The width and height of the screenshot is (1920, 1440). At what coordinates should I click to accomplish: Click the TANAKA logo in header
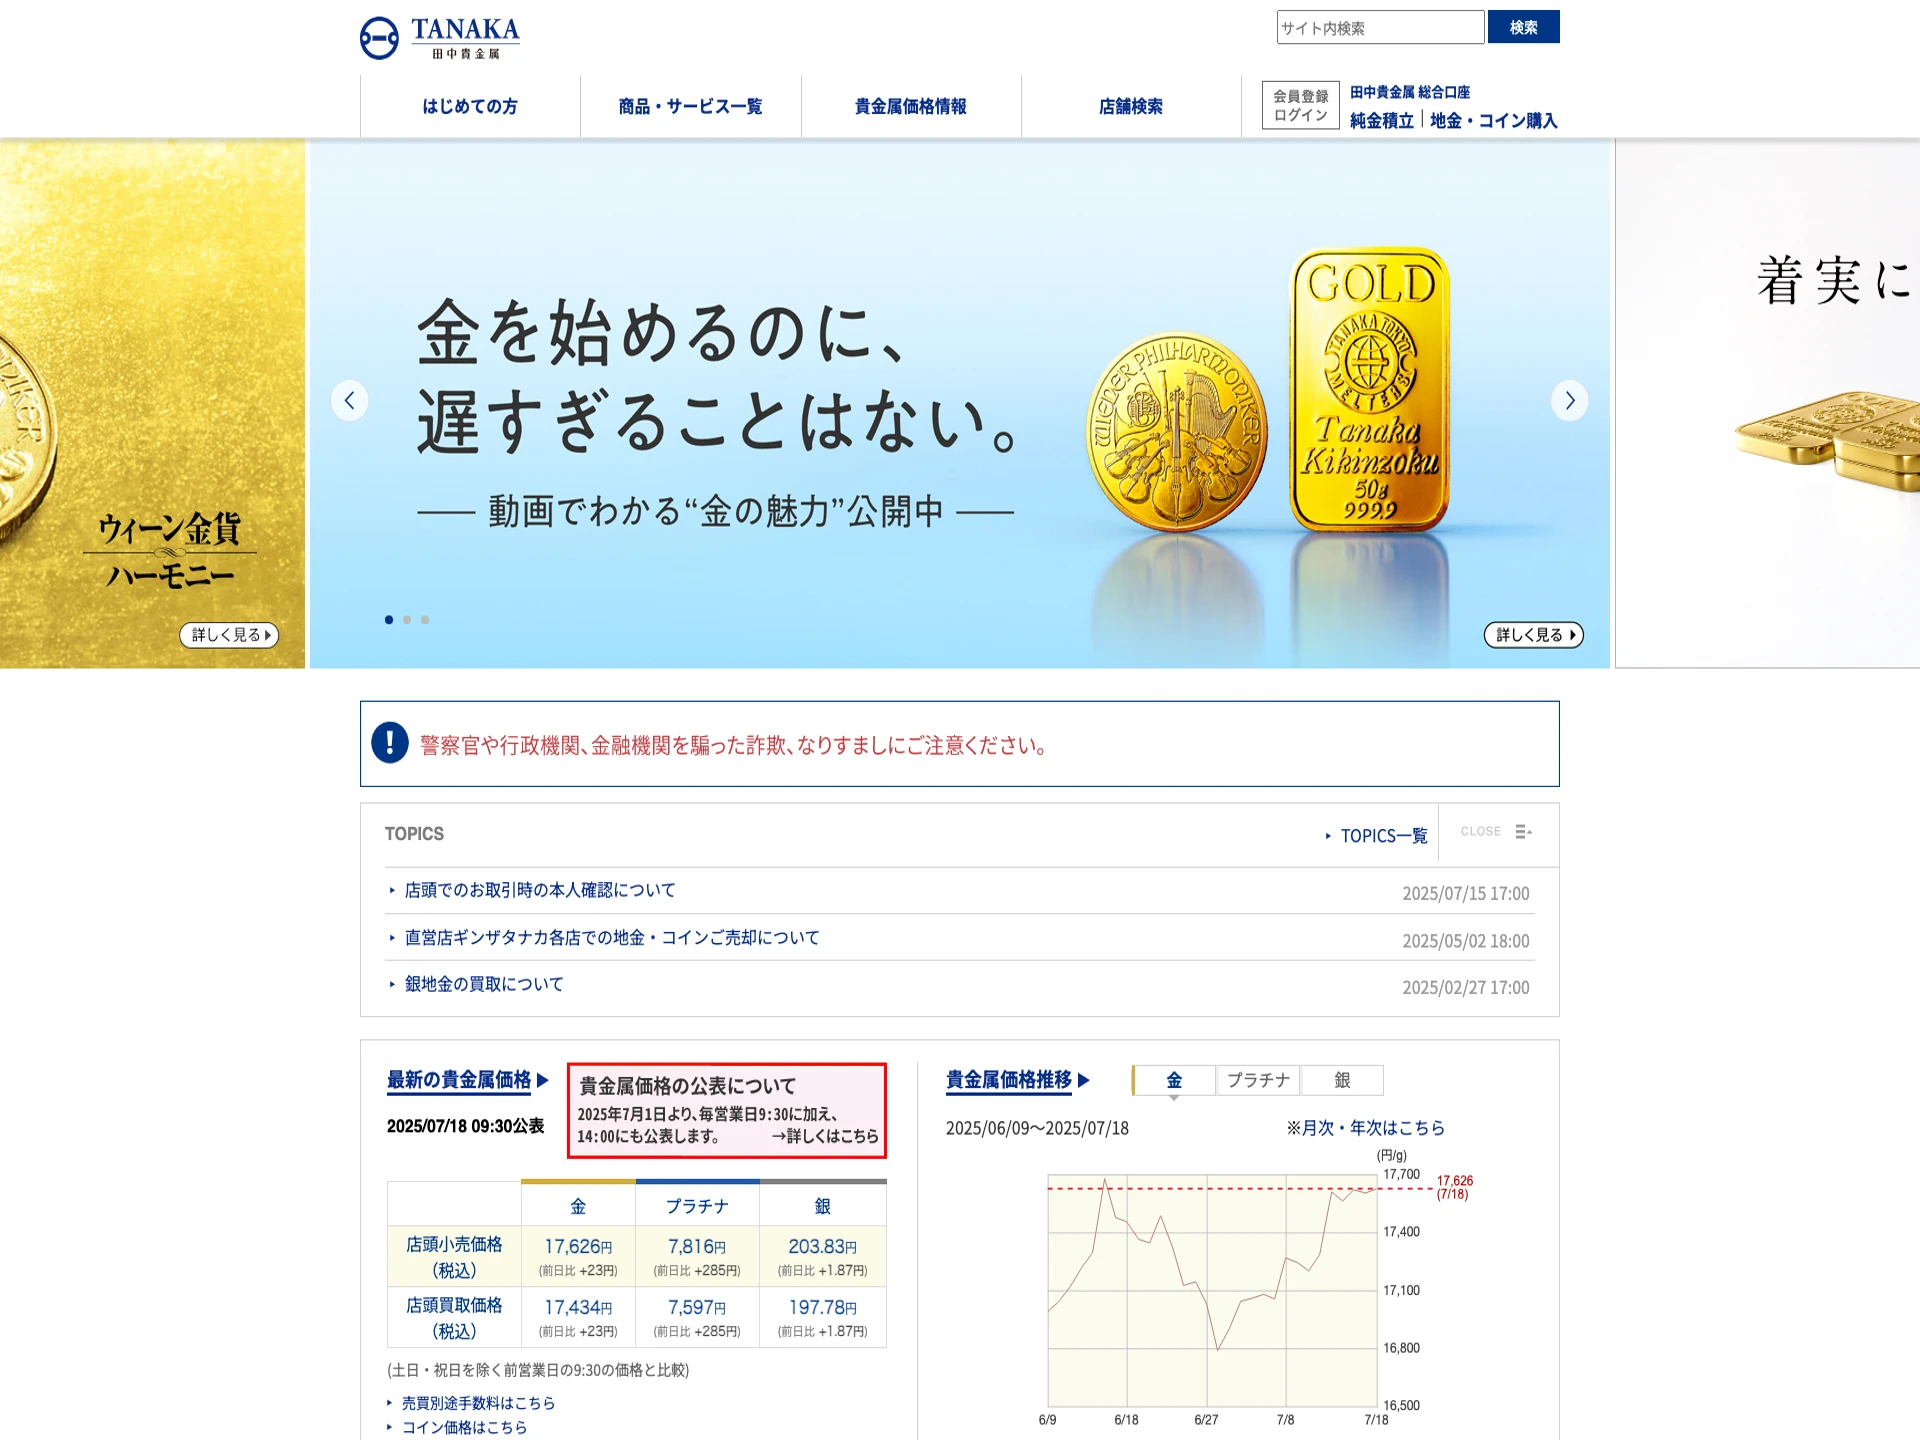pyautogui.click(x=440, y=38)
